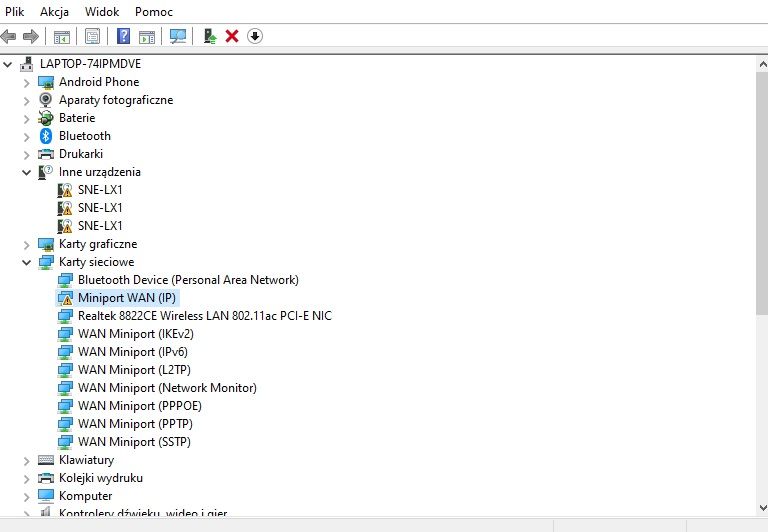Collapse the LAPTOP-74IPMDVE root node

click(8, 64)
